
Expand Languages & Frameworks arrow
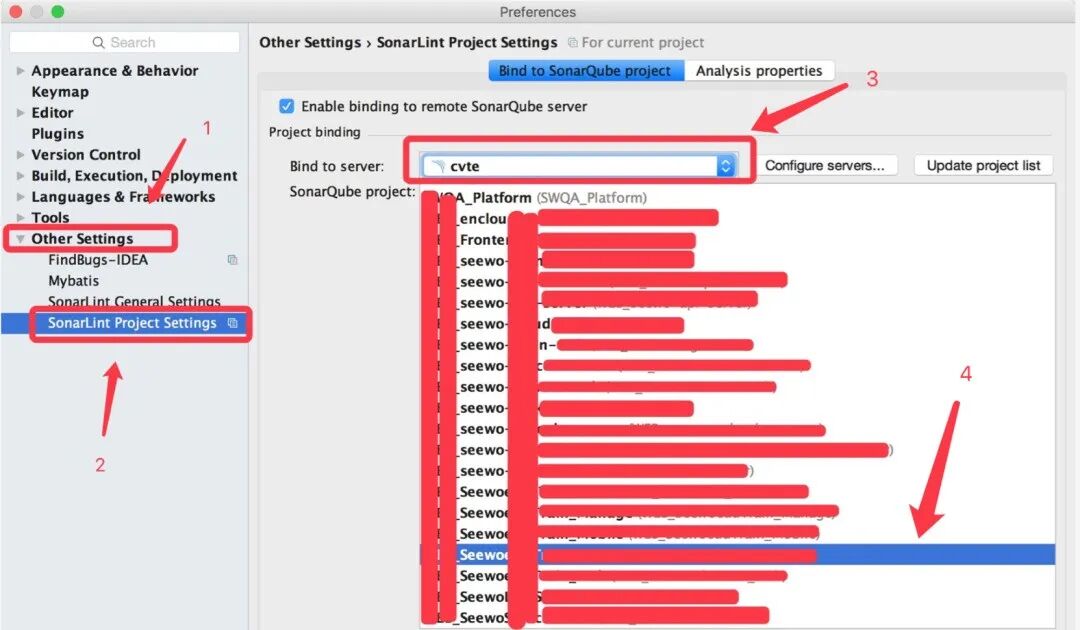pyautogui.click(x=20, y=197)
